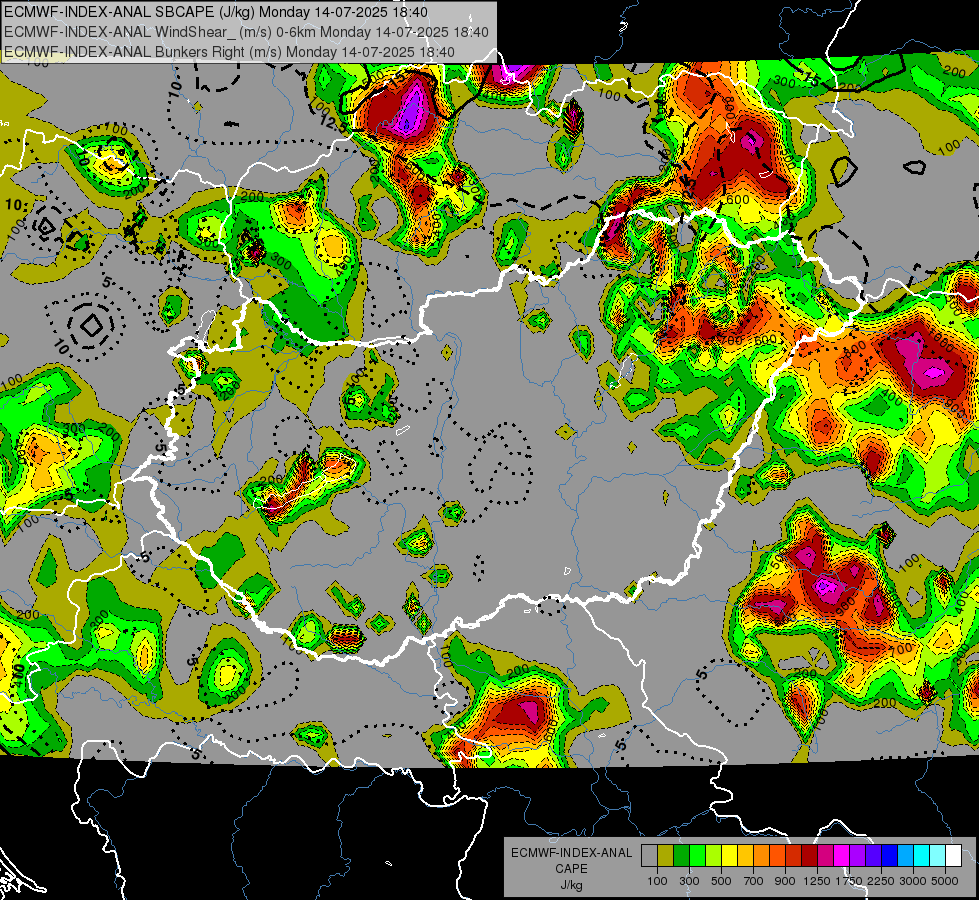Click the J/kg unit label in legend
Viewport: 979px width, 900px height.
pyautogui.click(x=571, y=885)
